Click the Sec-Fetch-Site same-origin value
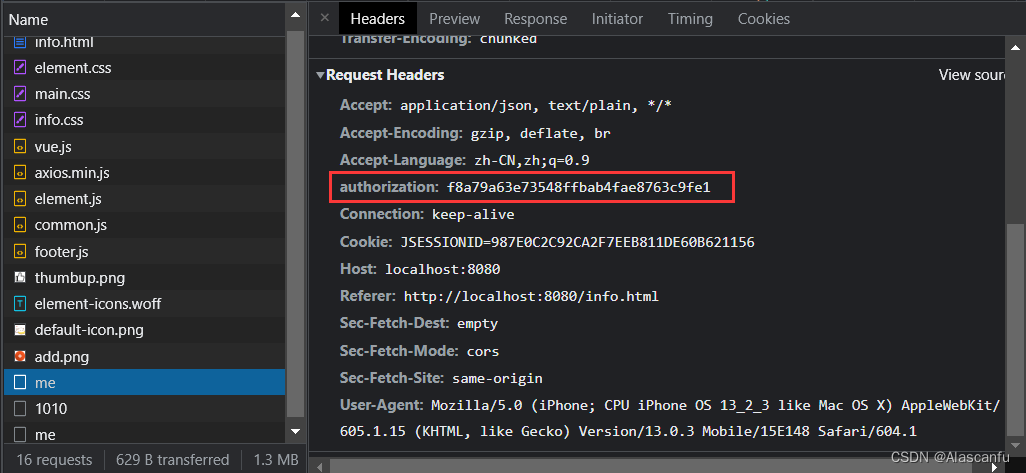1026x473 pixels. point(497,379)
